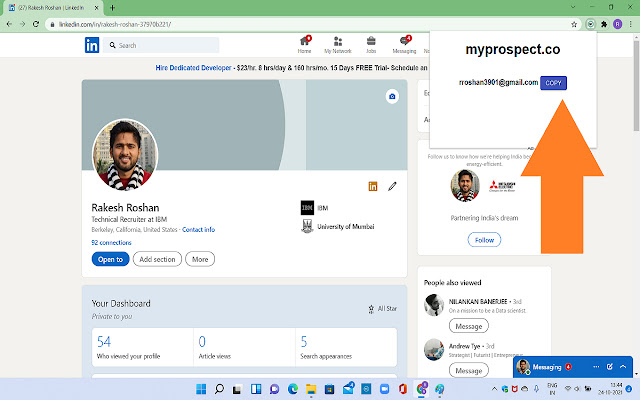Open the My Network page icon
This screenshot has width=640, height=400.
(338, 43)
